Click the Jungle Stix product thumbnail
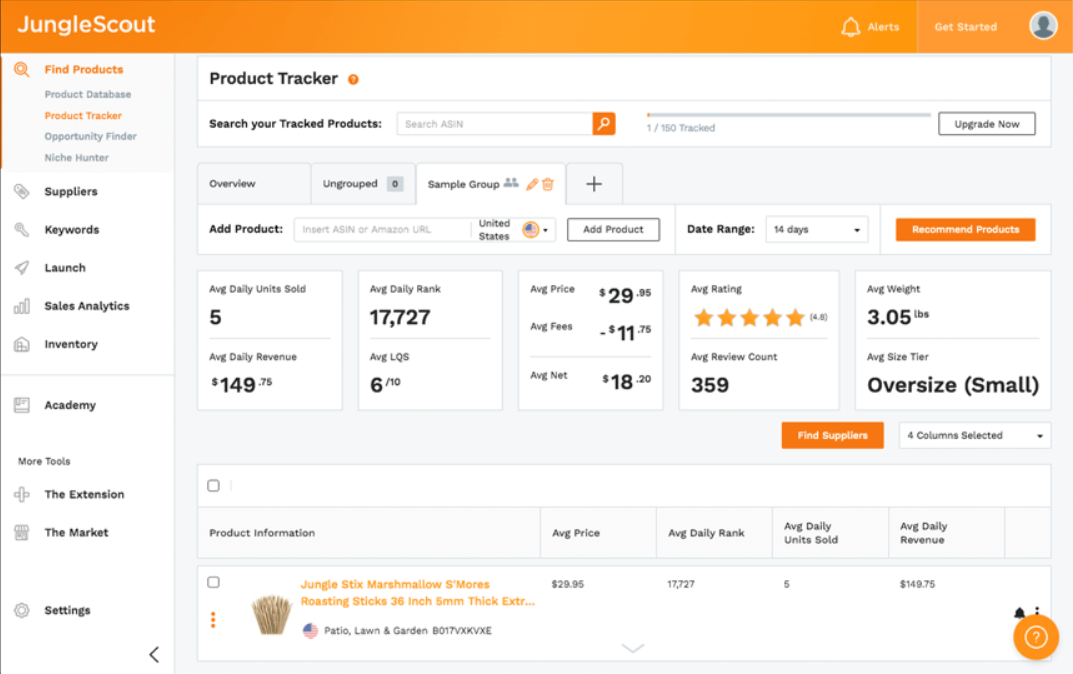Image resolution: width=1073 pixels, height=674 pixels. pyautogui.click(x=272, y=614)
